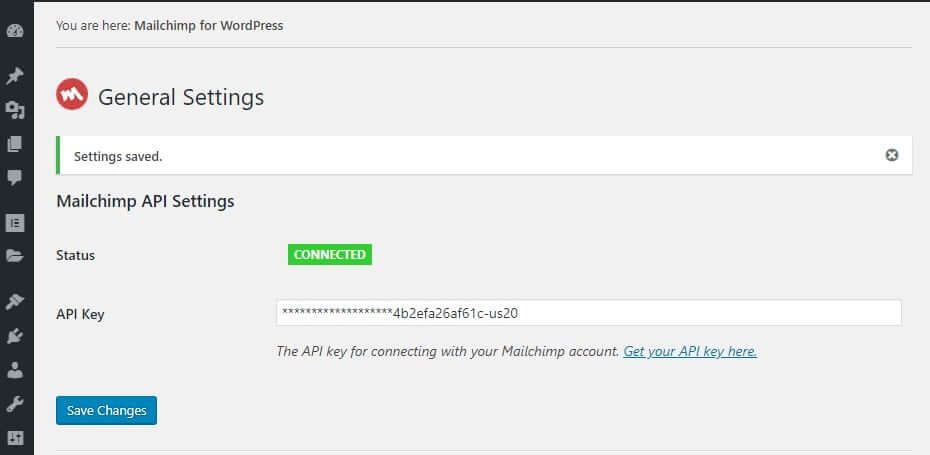Open Settings via the sliders icon

[x=15, y=438]
